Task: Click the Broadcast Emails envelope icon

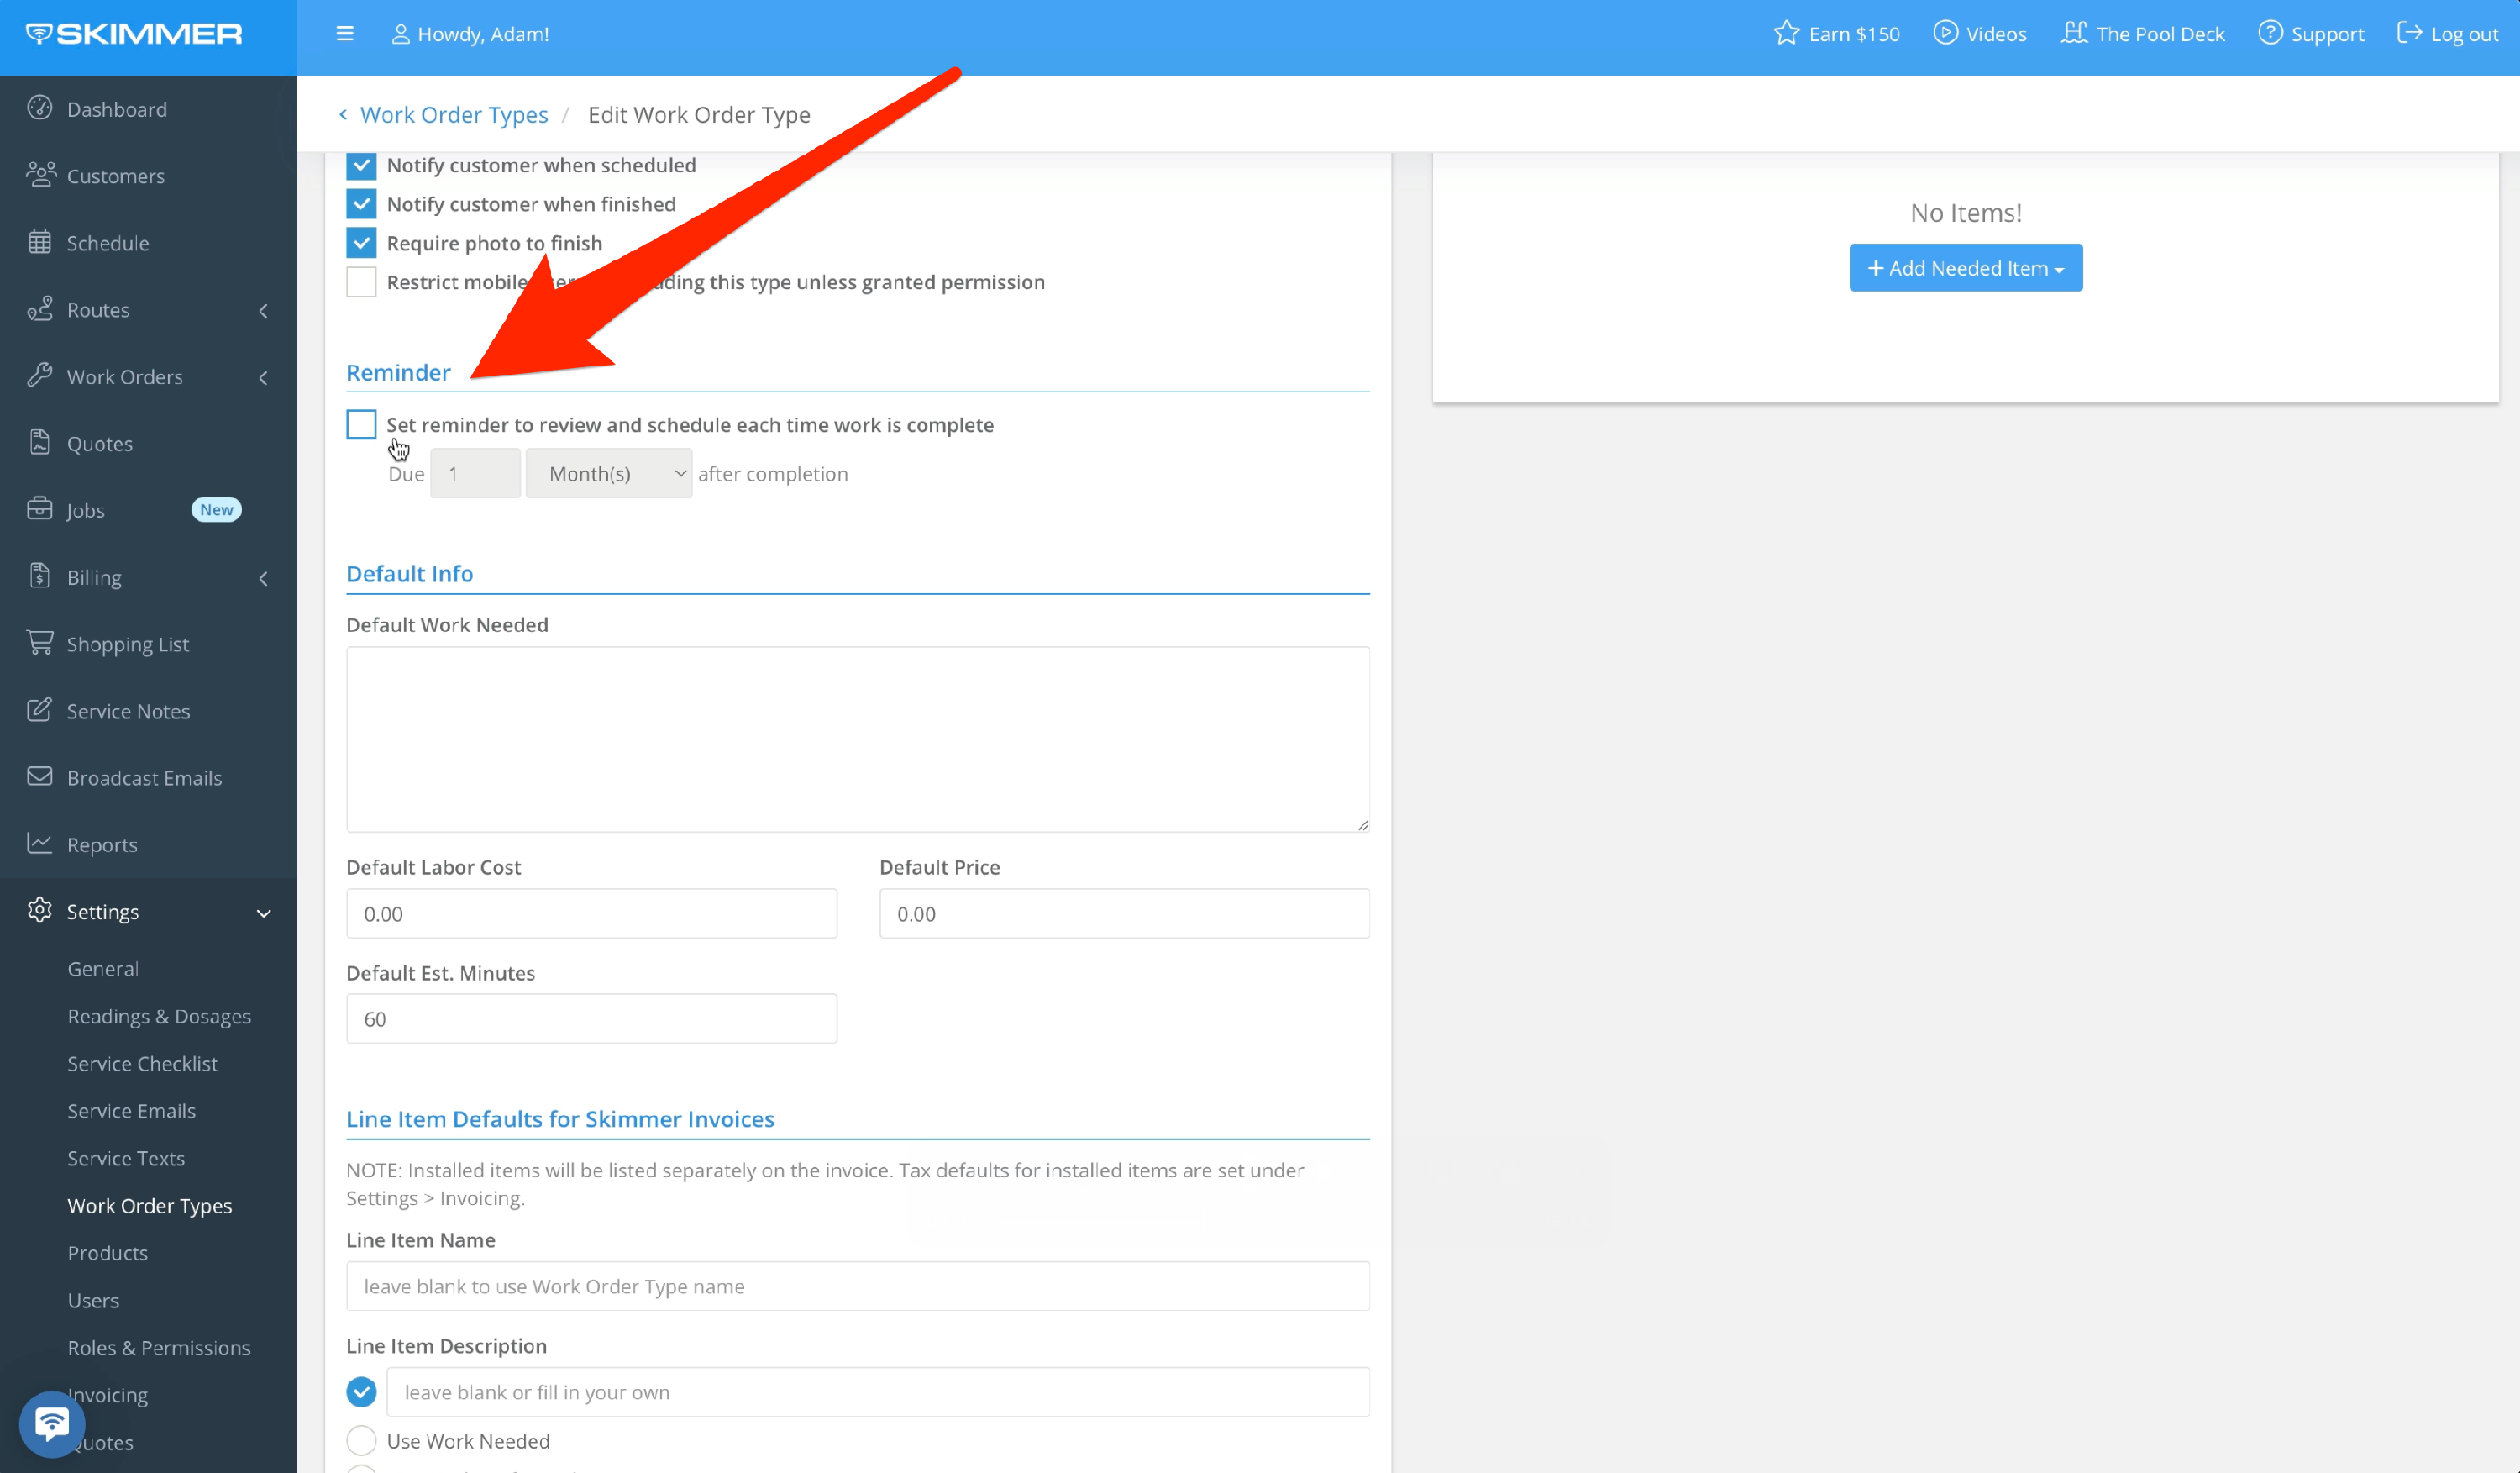Action: click(x=40, y=777)
